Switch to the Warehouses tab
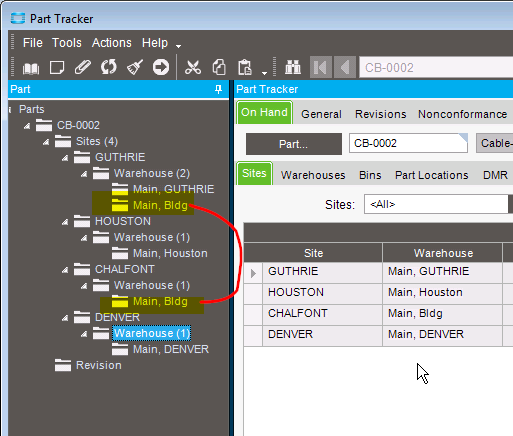Screen dimensions: 513x436 point(313,175)
